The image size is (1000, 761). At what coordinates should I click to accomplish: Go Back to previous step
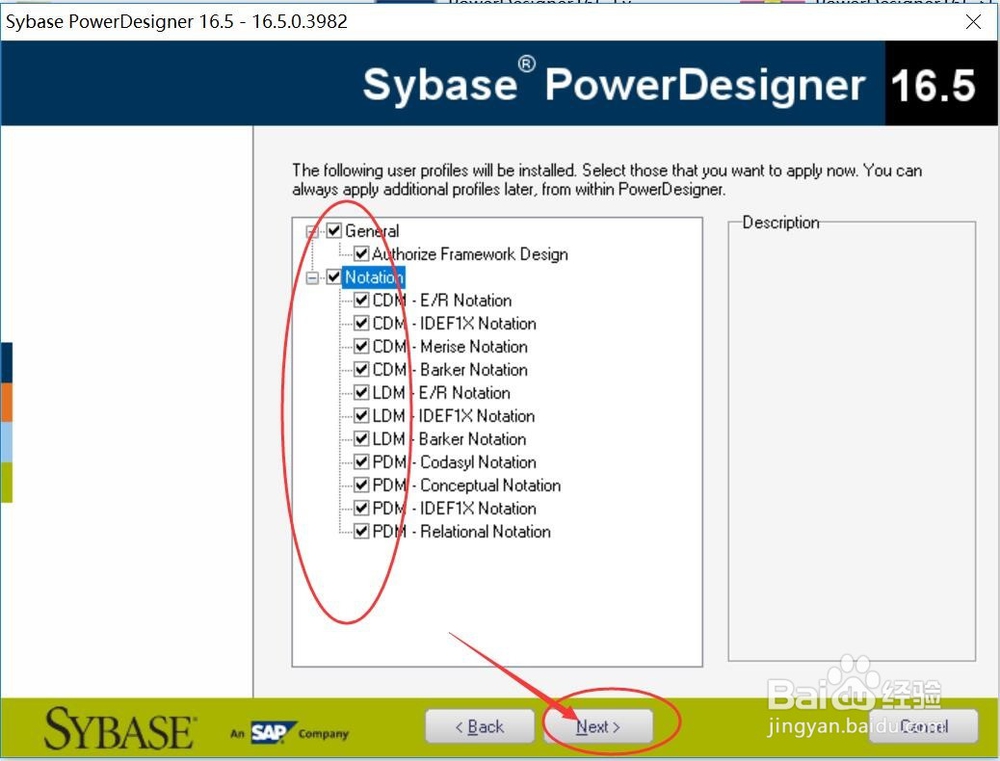point(480,727)
